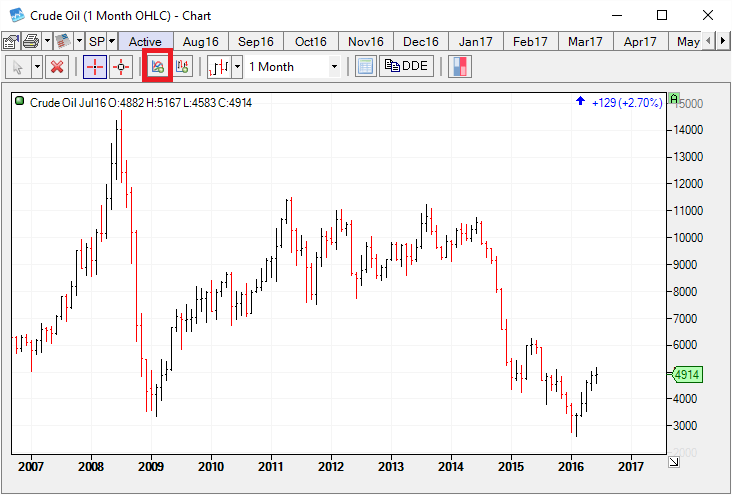Click the highlighted chart indicator icon
The height and width of the screenshot is (495, 732).
(158, 67)
